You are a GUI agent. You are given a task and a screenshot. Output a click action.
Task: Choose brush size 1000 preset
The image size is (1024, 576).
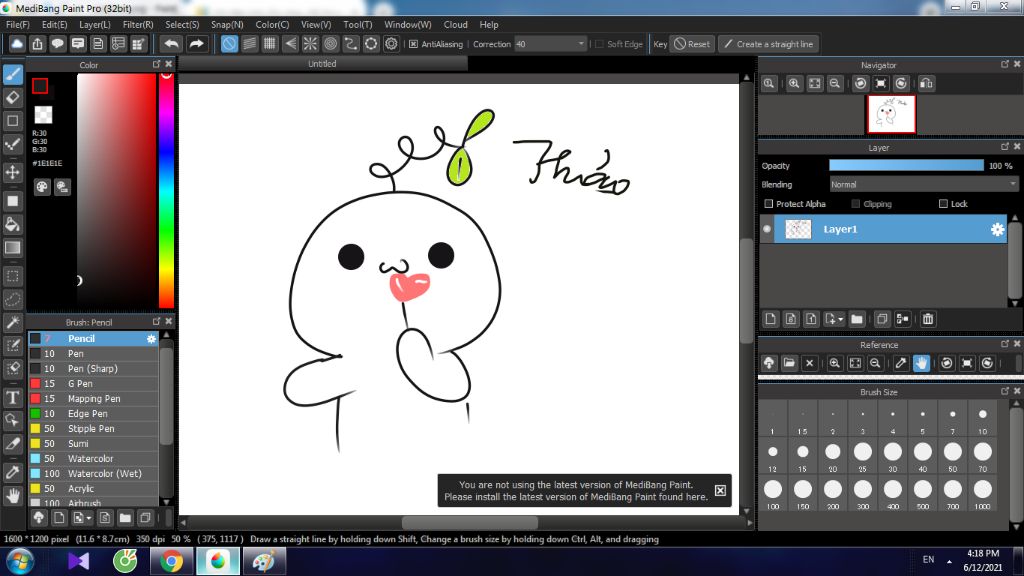click(x=983, y=493)
